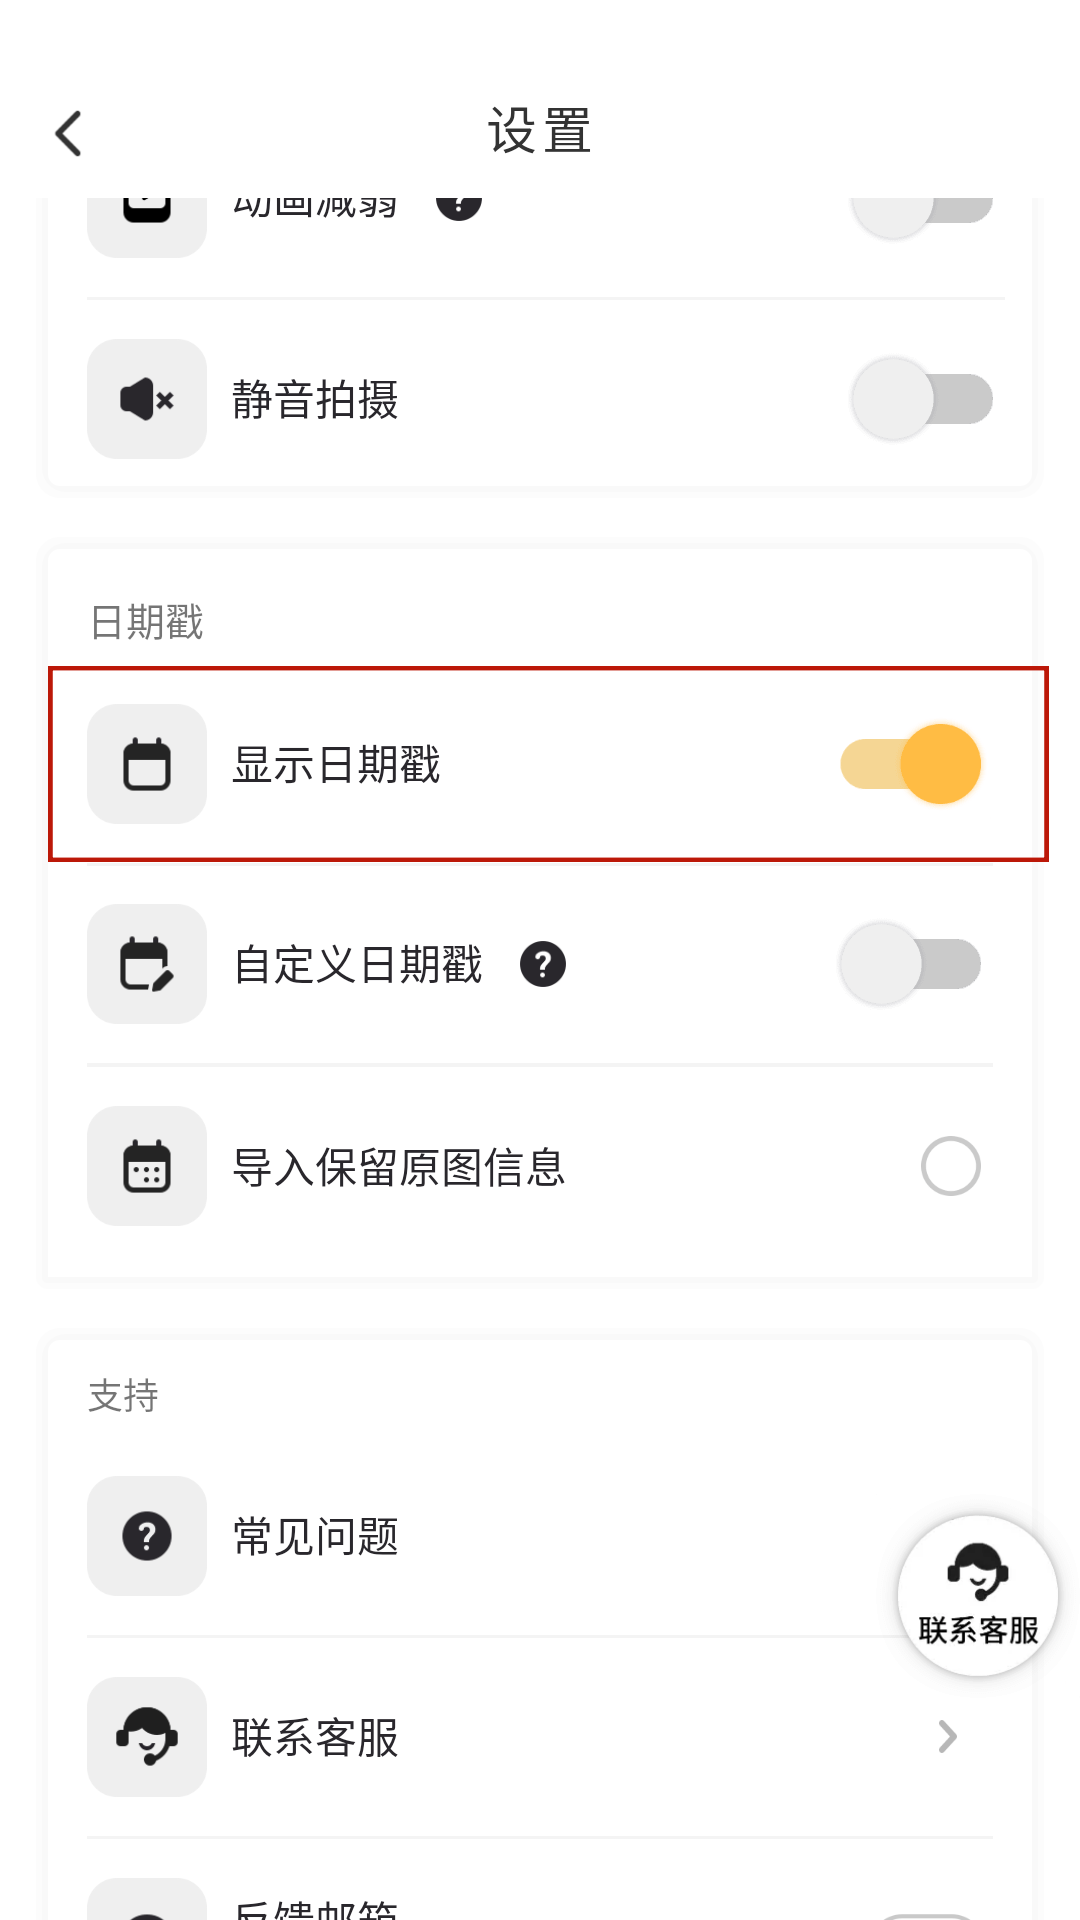This screenshot has width=1080, height=1920.
Task: Open 联系客服 via its chevron arrow
Action: pyautogui.click(x=947, y=1737)
